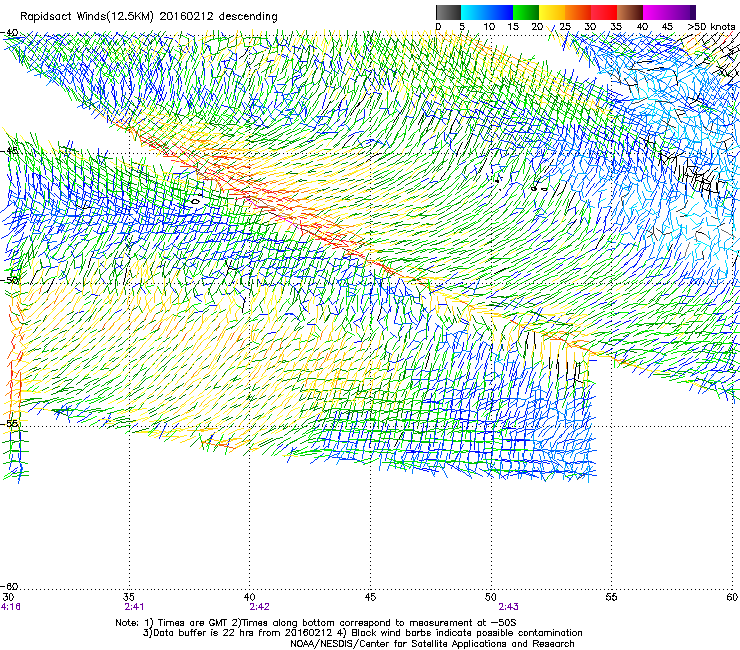The width and height of the screenshot is (740, 650).
Task: Click the 'Rapidscat Winds(12.5KM)' title text
Action: point(87,17)
